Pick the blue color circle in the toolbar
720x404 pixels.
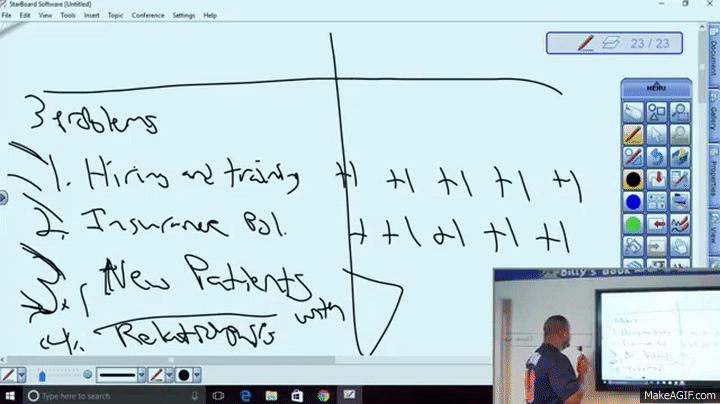pos(632,202)
